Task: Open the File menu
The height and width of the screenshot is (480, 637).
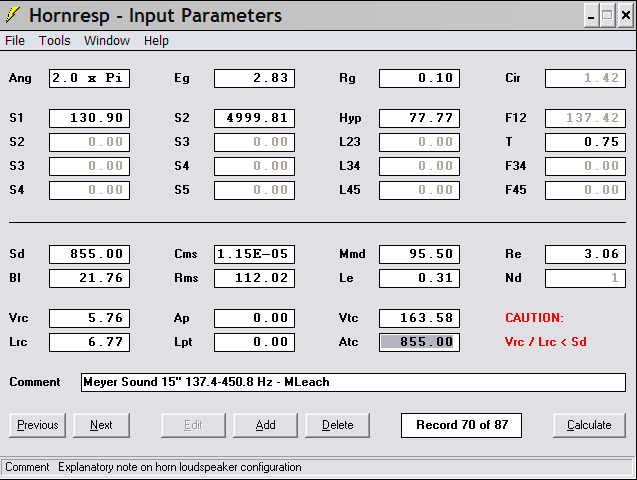Action: point(15,41)
